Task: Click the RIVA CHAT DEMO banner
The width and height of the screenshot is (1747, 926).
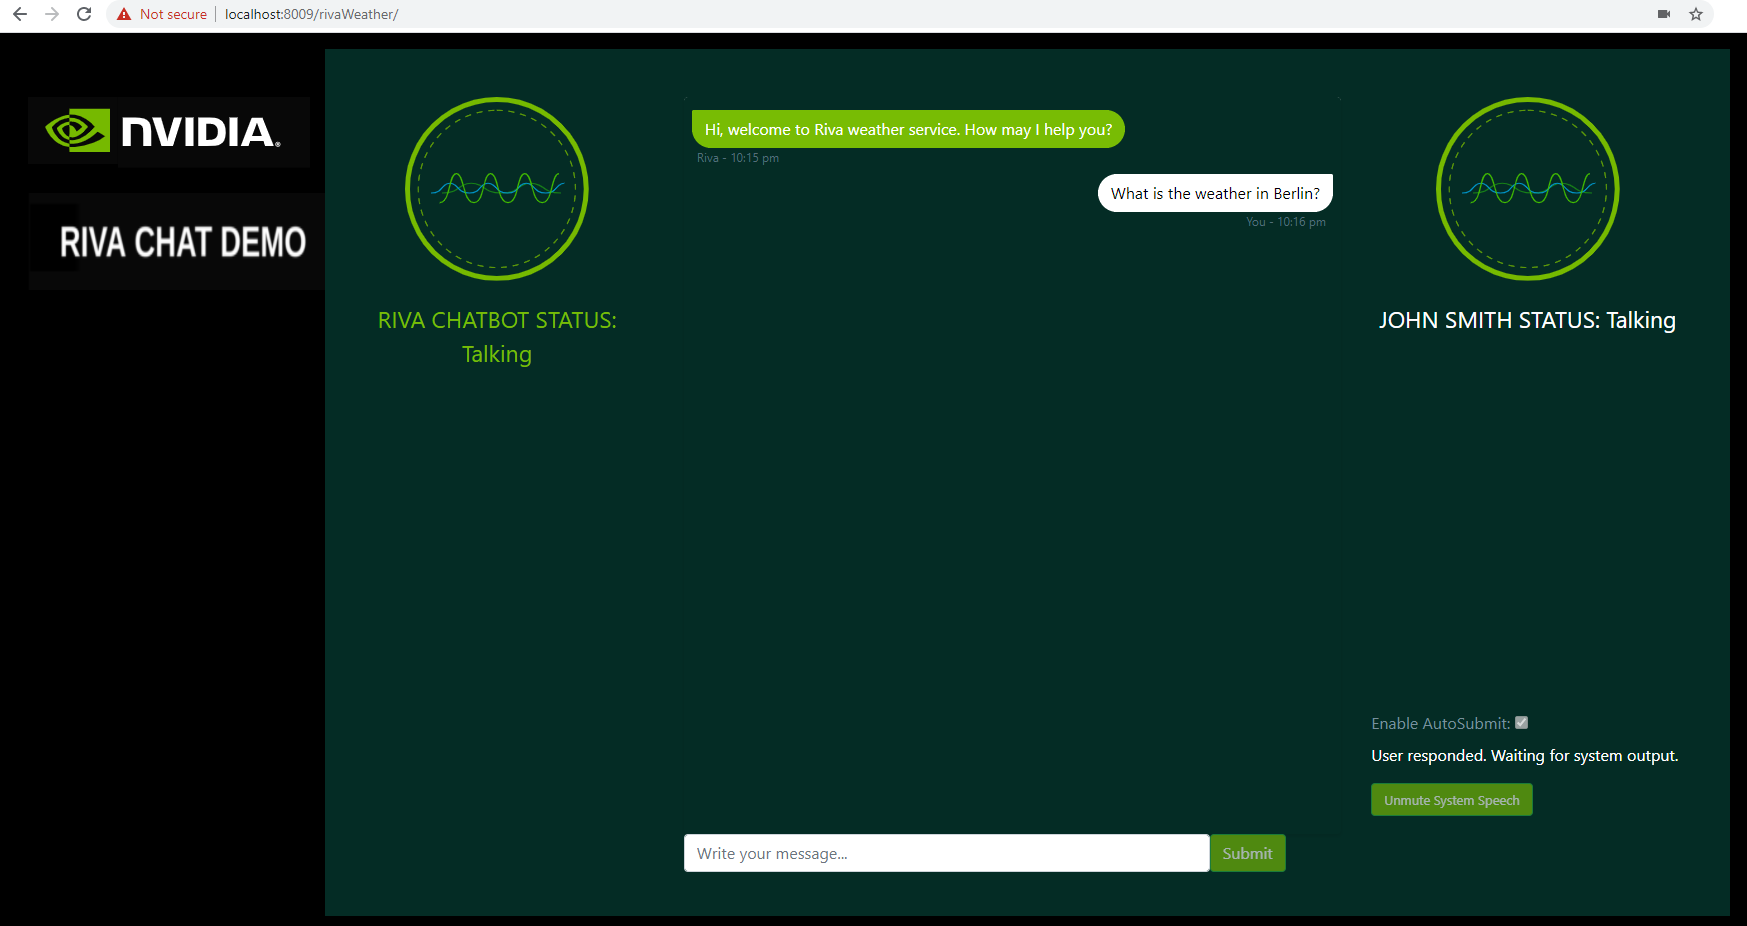Action: pyautogui.click(x=177, y=242)
